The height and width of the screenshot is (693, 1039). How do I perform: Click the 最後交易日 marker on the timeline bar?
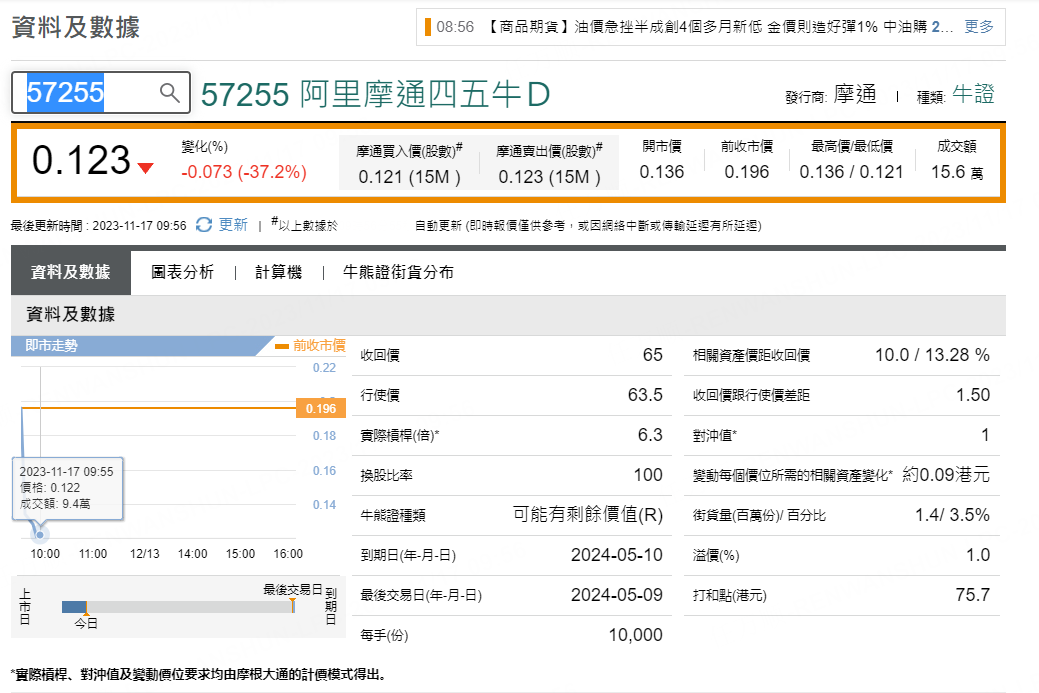(292, 589)
